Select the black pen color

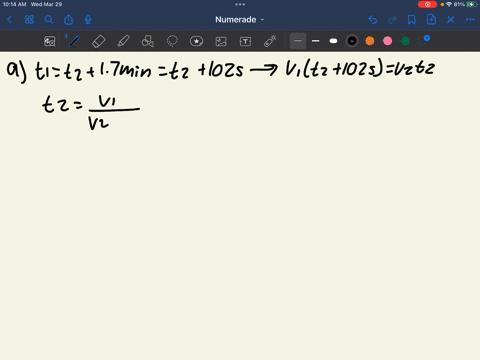[x=352, y=41]
